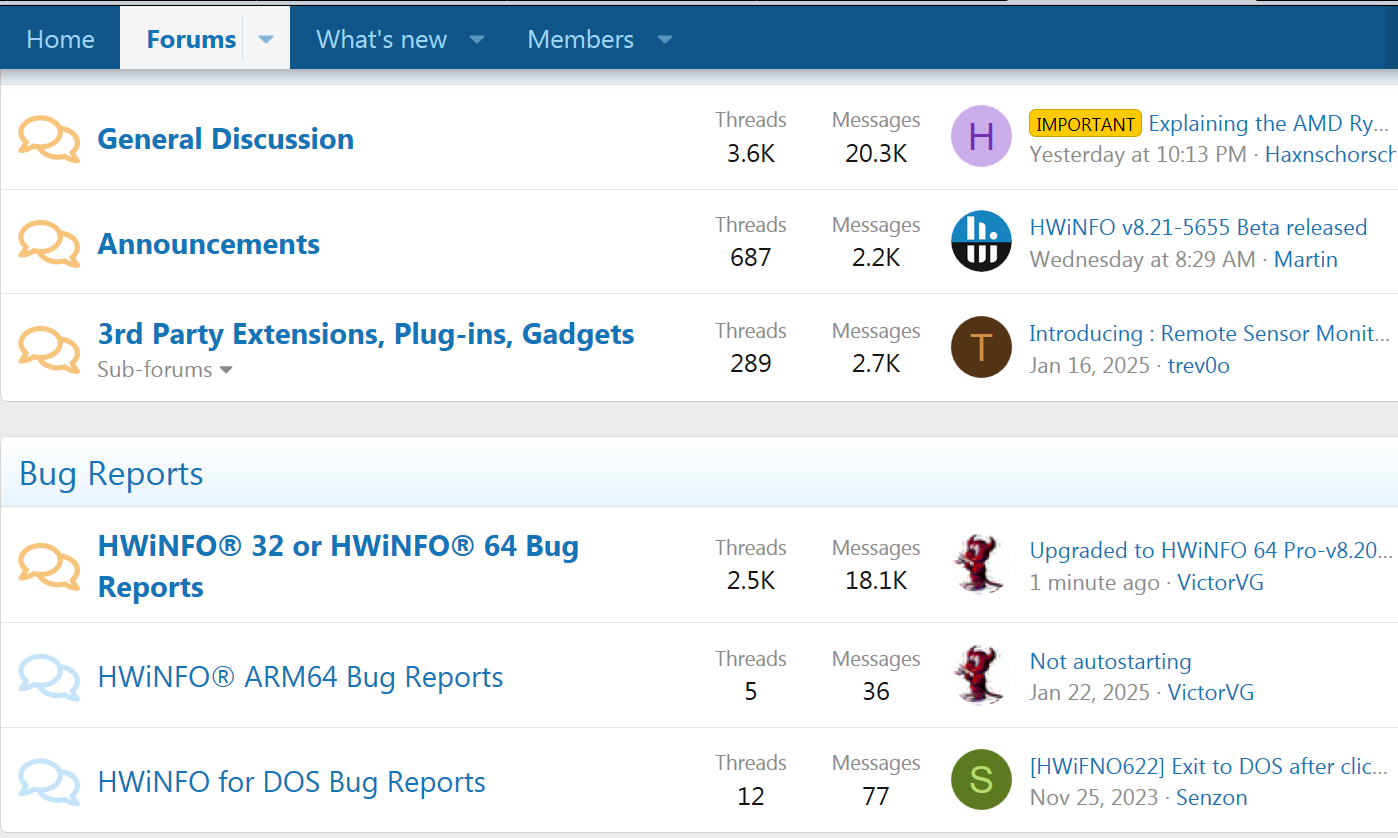Click the Announcements forum bubble icon
1398x838 pixels.
coord(49,244)
